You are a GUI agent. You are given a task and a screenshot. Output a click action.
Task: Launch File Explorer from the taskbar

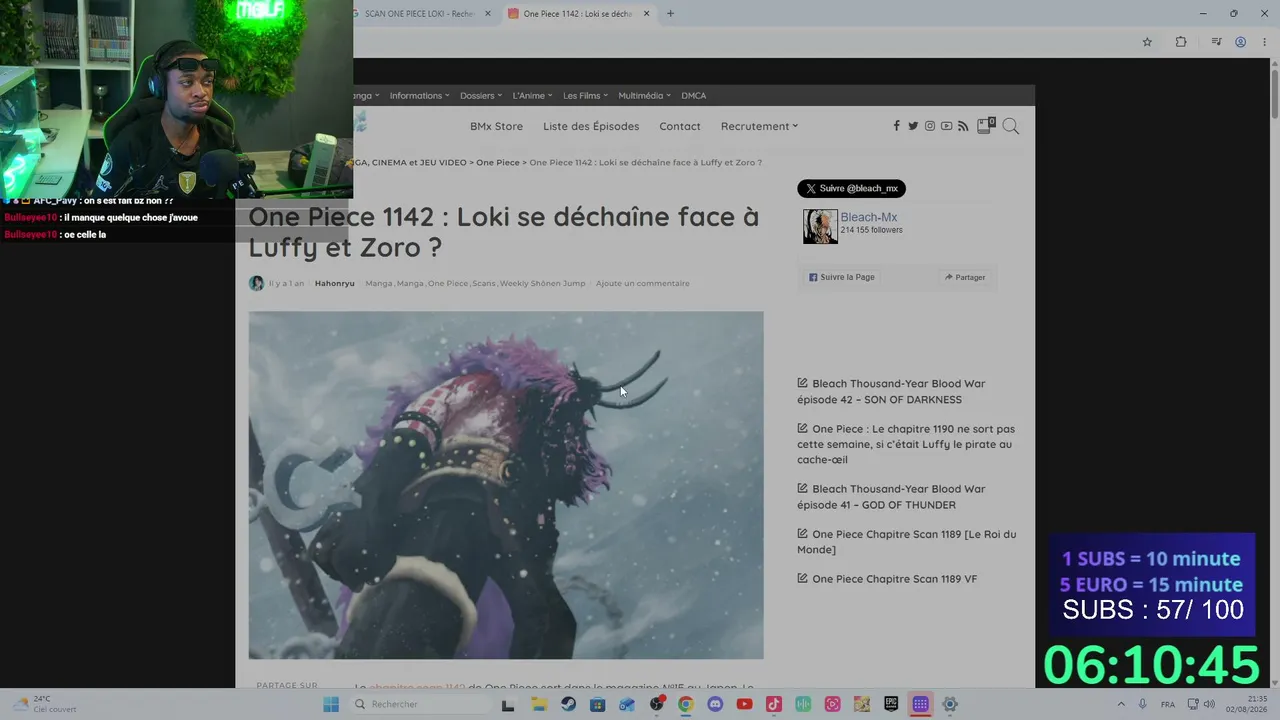(x=539, y=704)
